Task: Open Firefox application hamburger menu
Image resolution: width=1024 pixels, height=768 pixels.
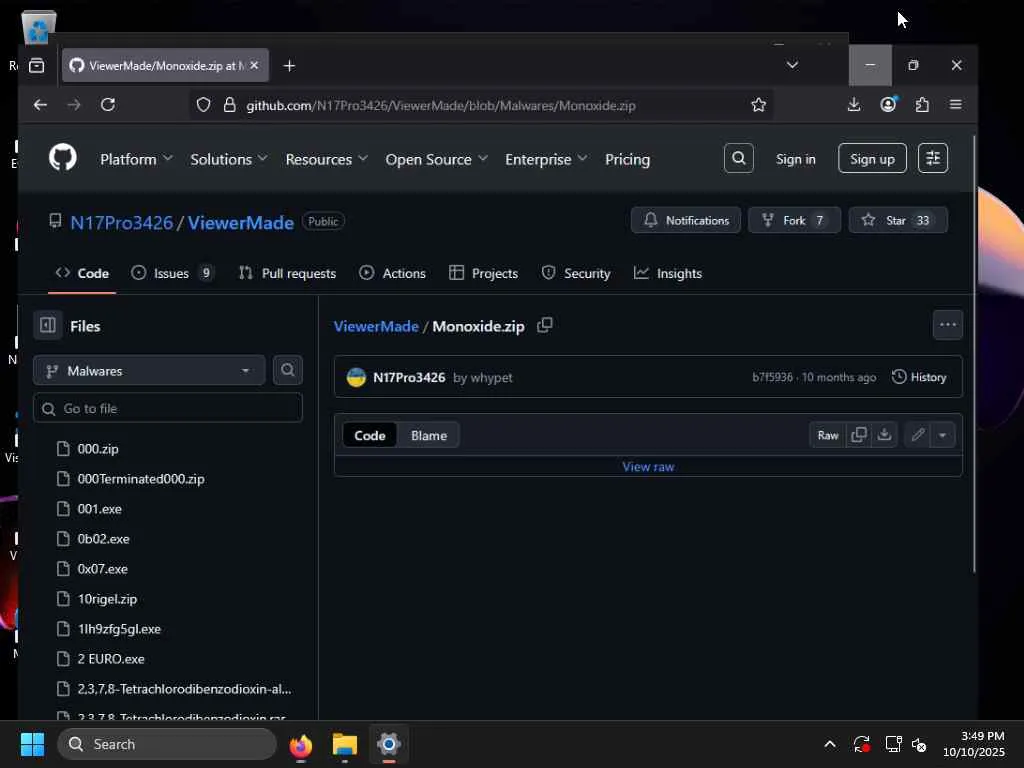Action: (x=955, y=104)
